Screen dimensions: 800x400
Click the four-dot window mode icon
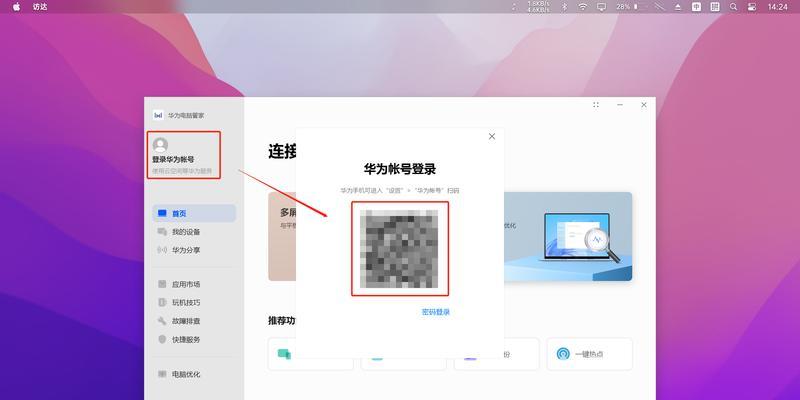tap(596, 105)
